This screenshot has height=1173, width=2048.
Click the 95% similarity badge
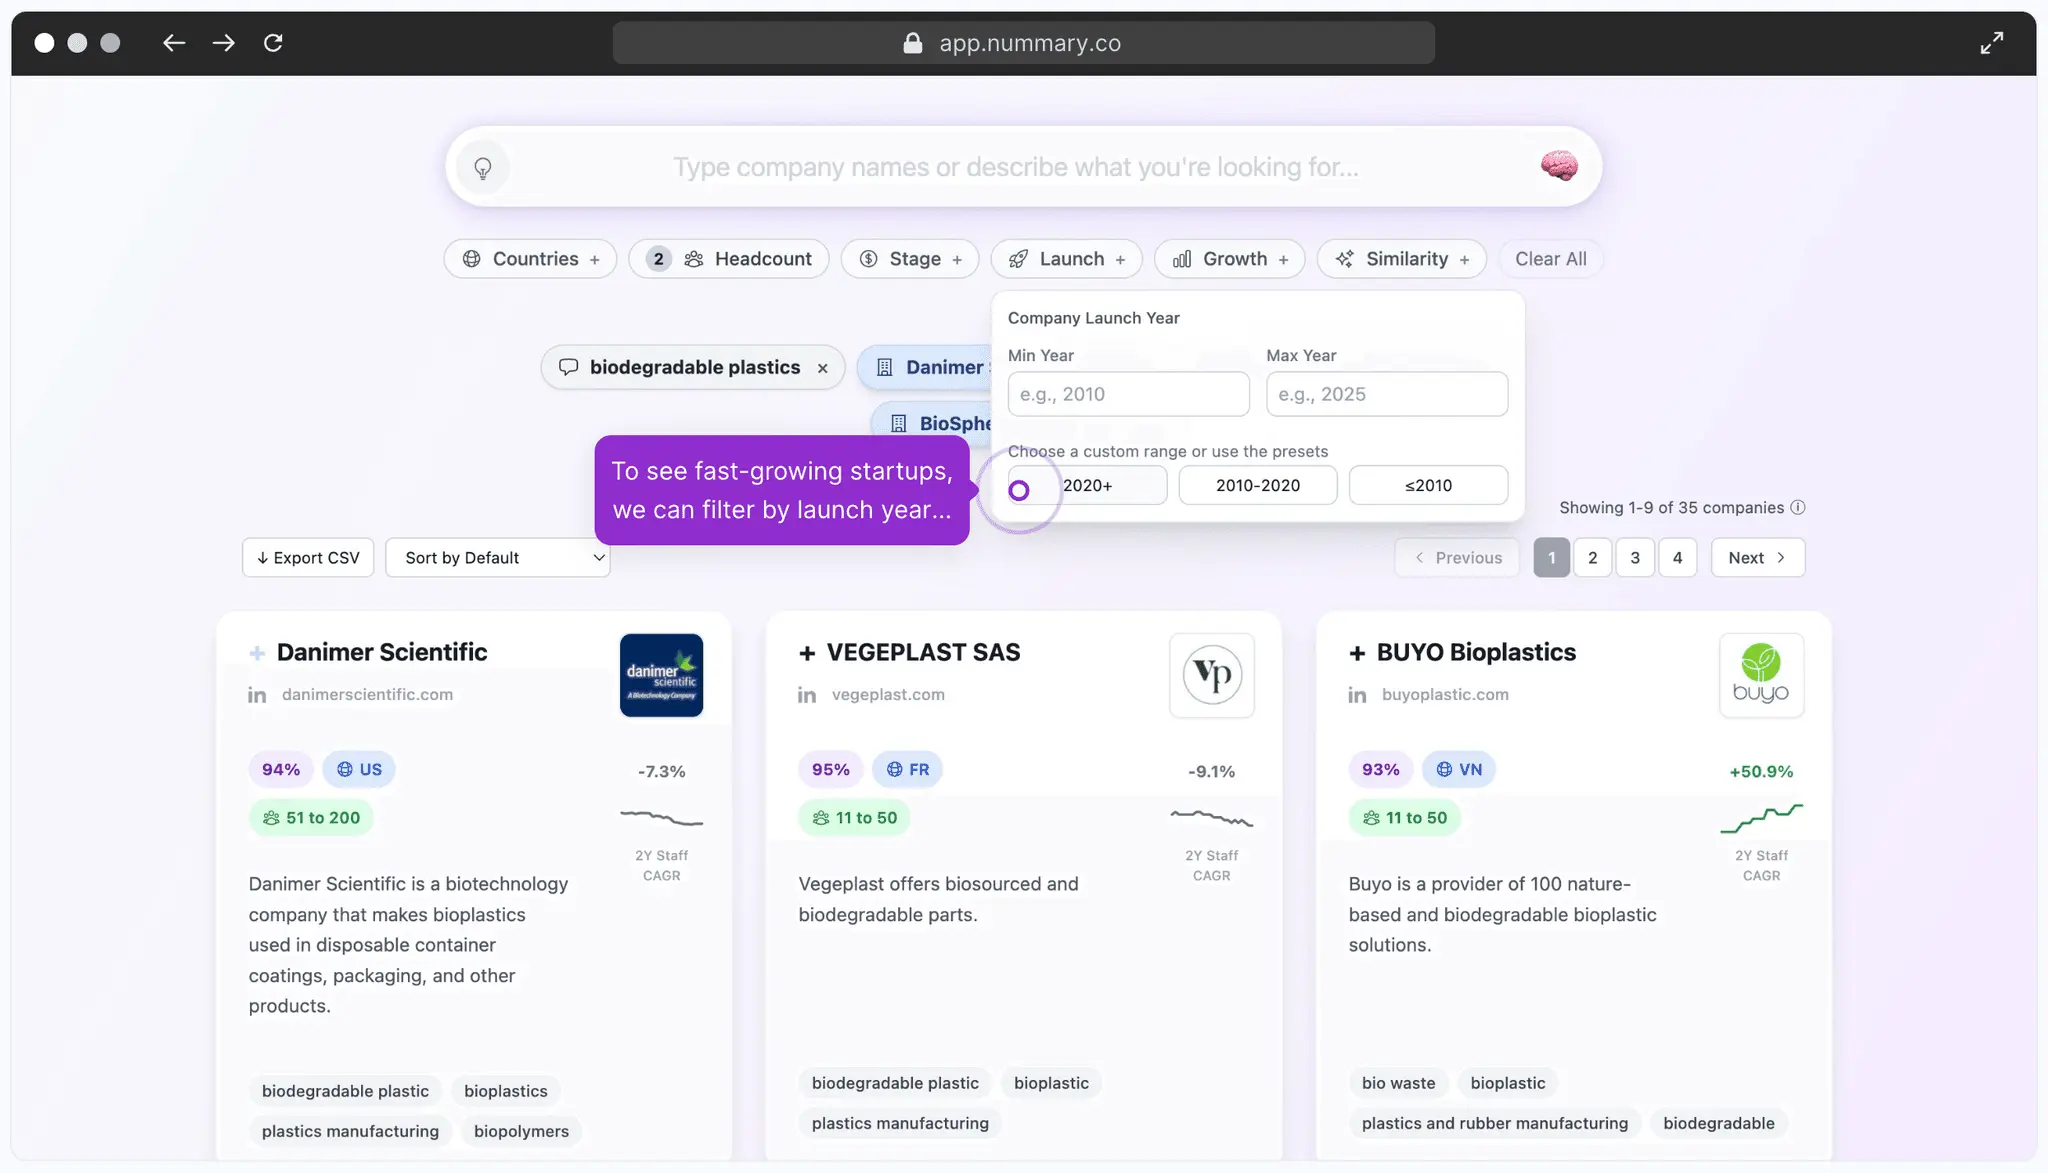[x=831, y=769]
